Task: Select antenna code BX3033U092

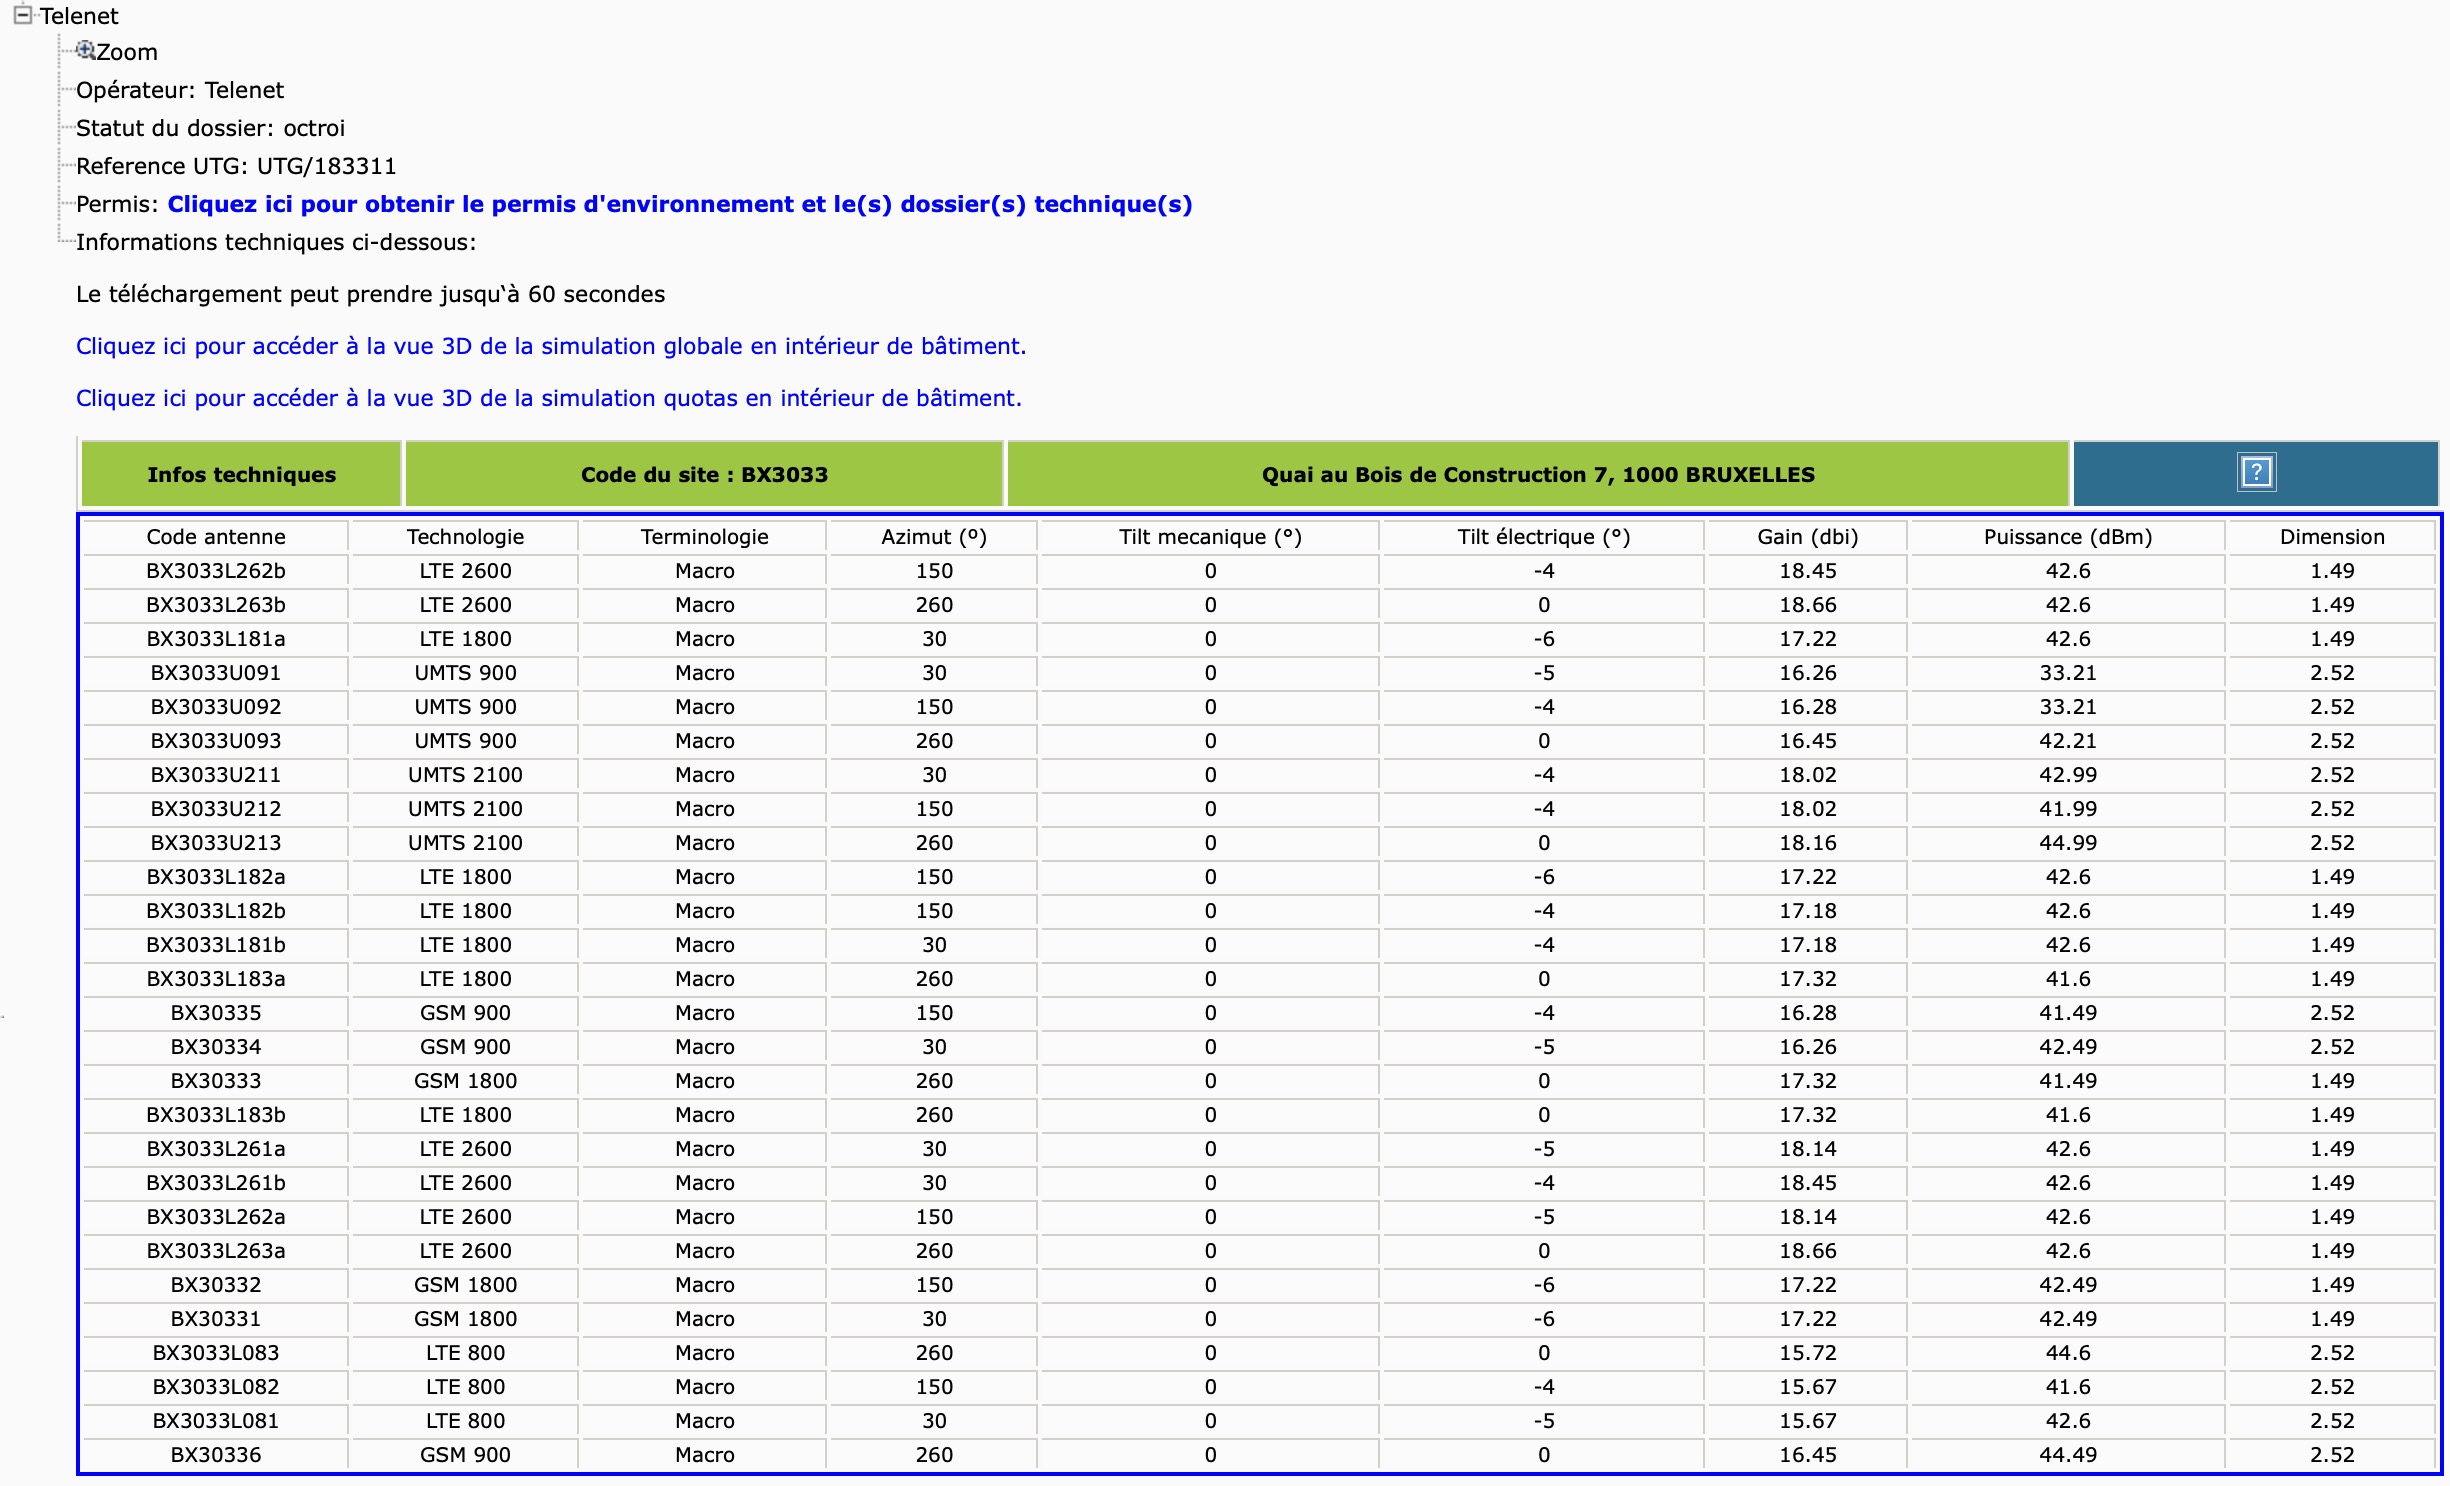Action: (x=216, y=707)
